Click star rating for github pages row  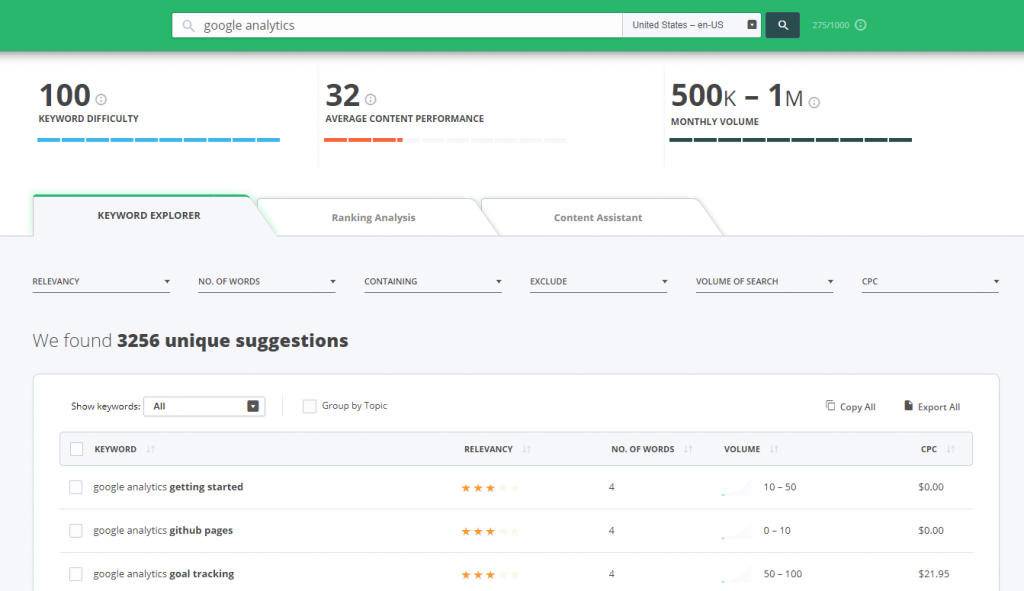point(490,532)
